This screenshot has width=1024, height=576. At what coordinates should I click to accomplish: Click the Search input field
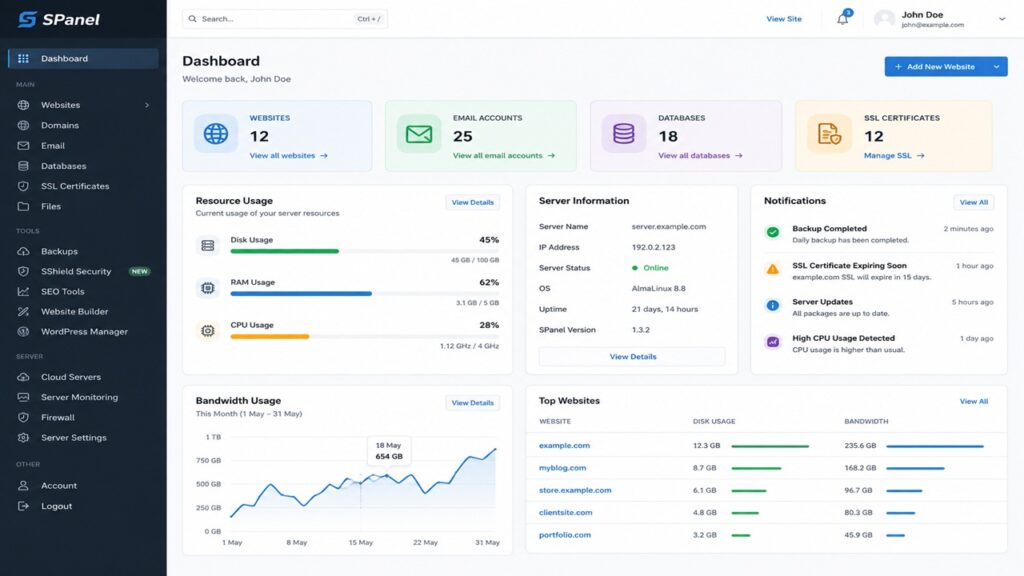click(x=285, y=19)
